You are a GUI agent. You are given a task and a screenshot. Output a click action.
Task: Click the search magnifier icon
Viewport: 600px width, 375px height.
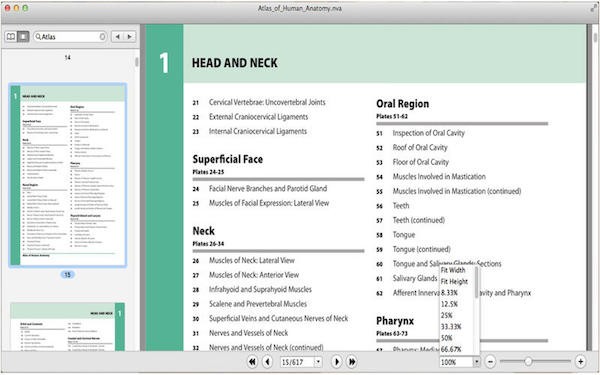(x=38, y=37)
